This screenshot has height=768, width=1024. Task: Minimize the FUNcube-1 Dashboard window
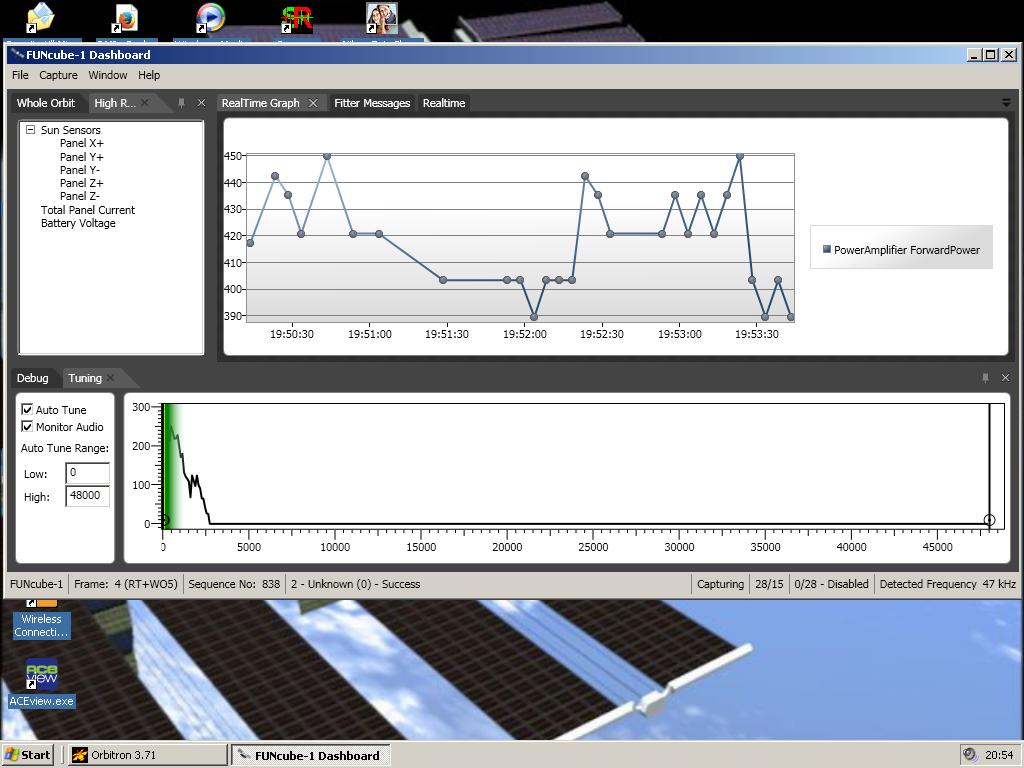click(974, 55)
